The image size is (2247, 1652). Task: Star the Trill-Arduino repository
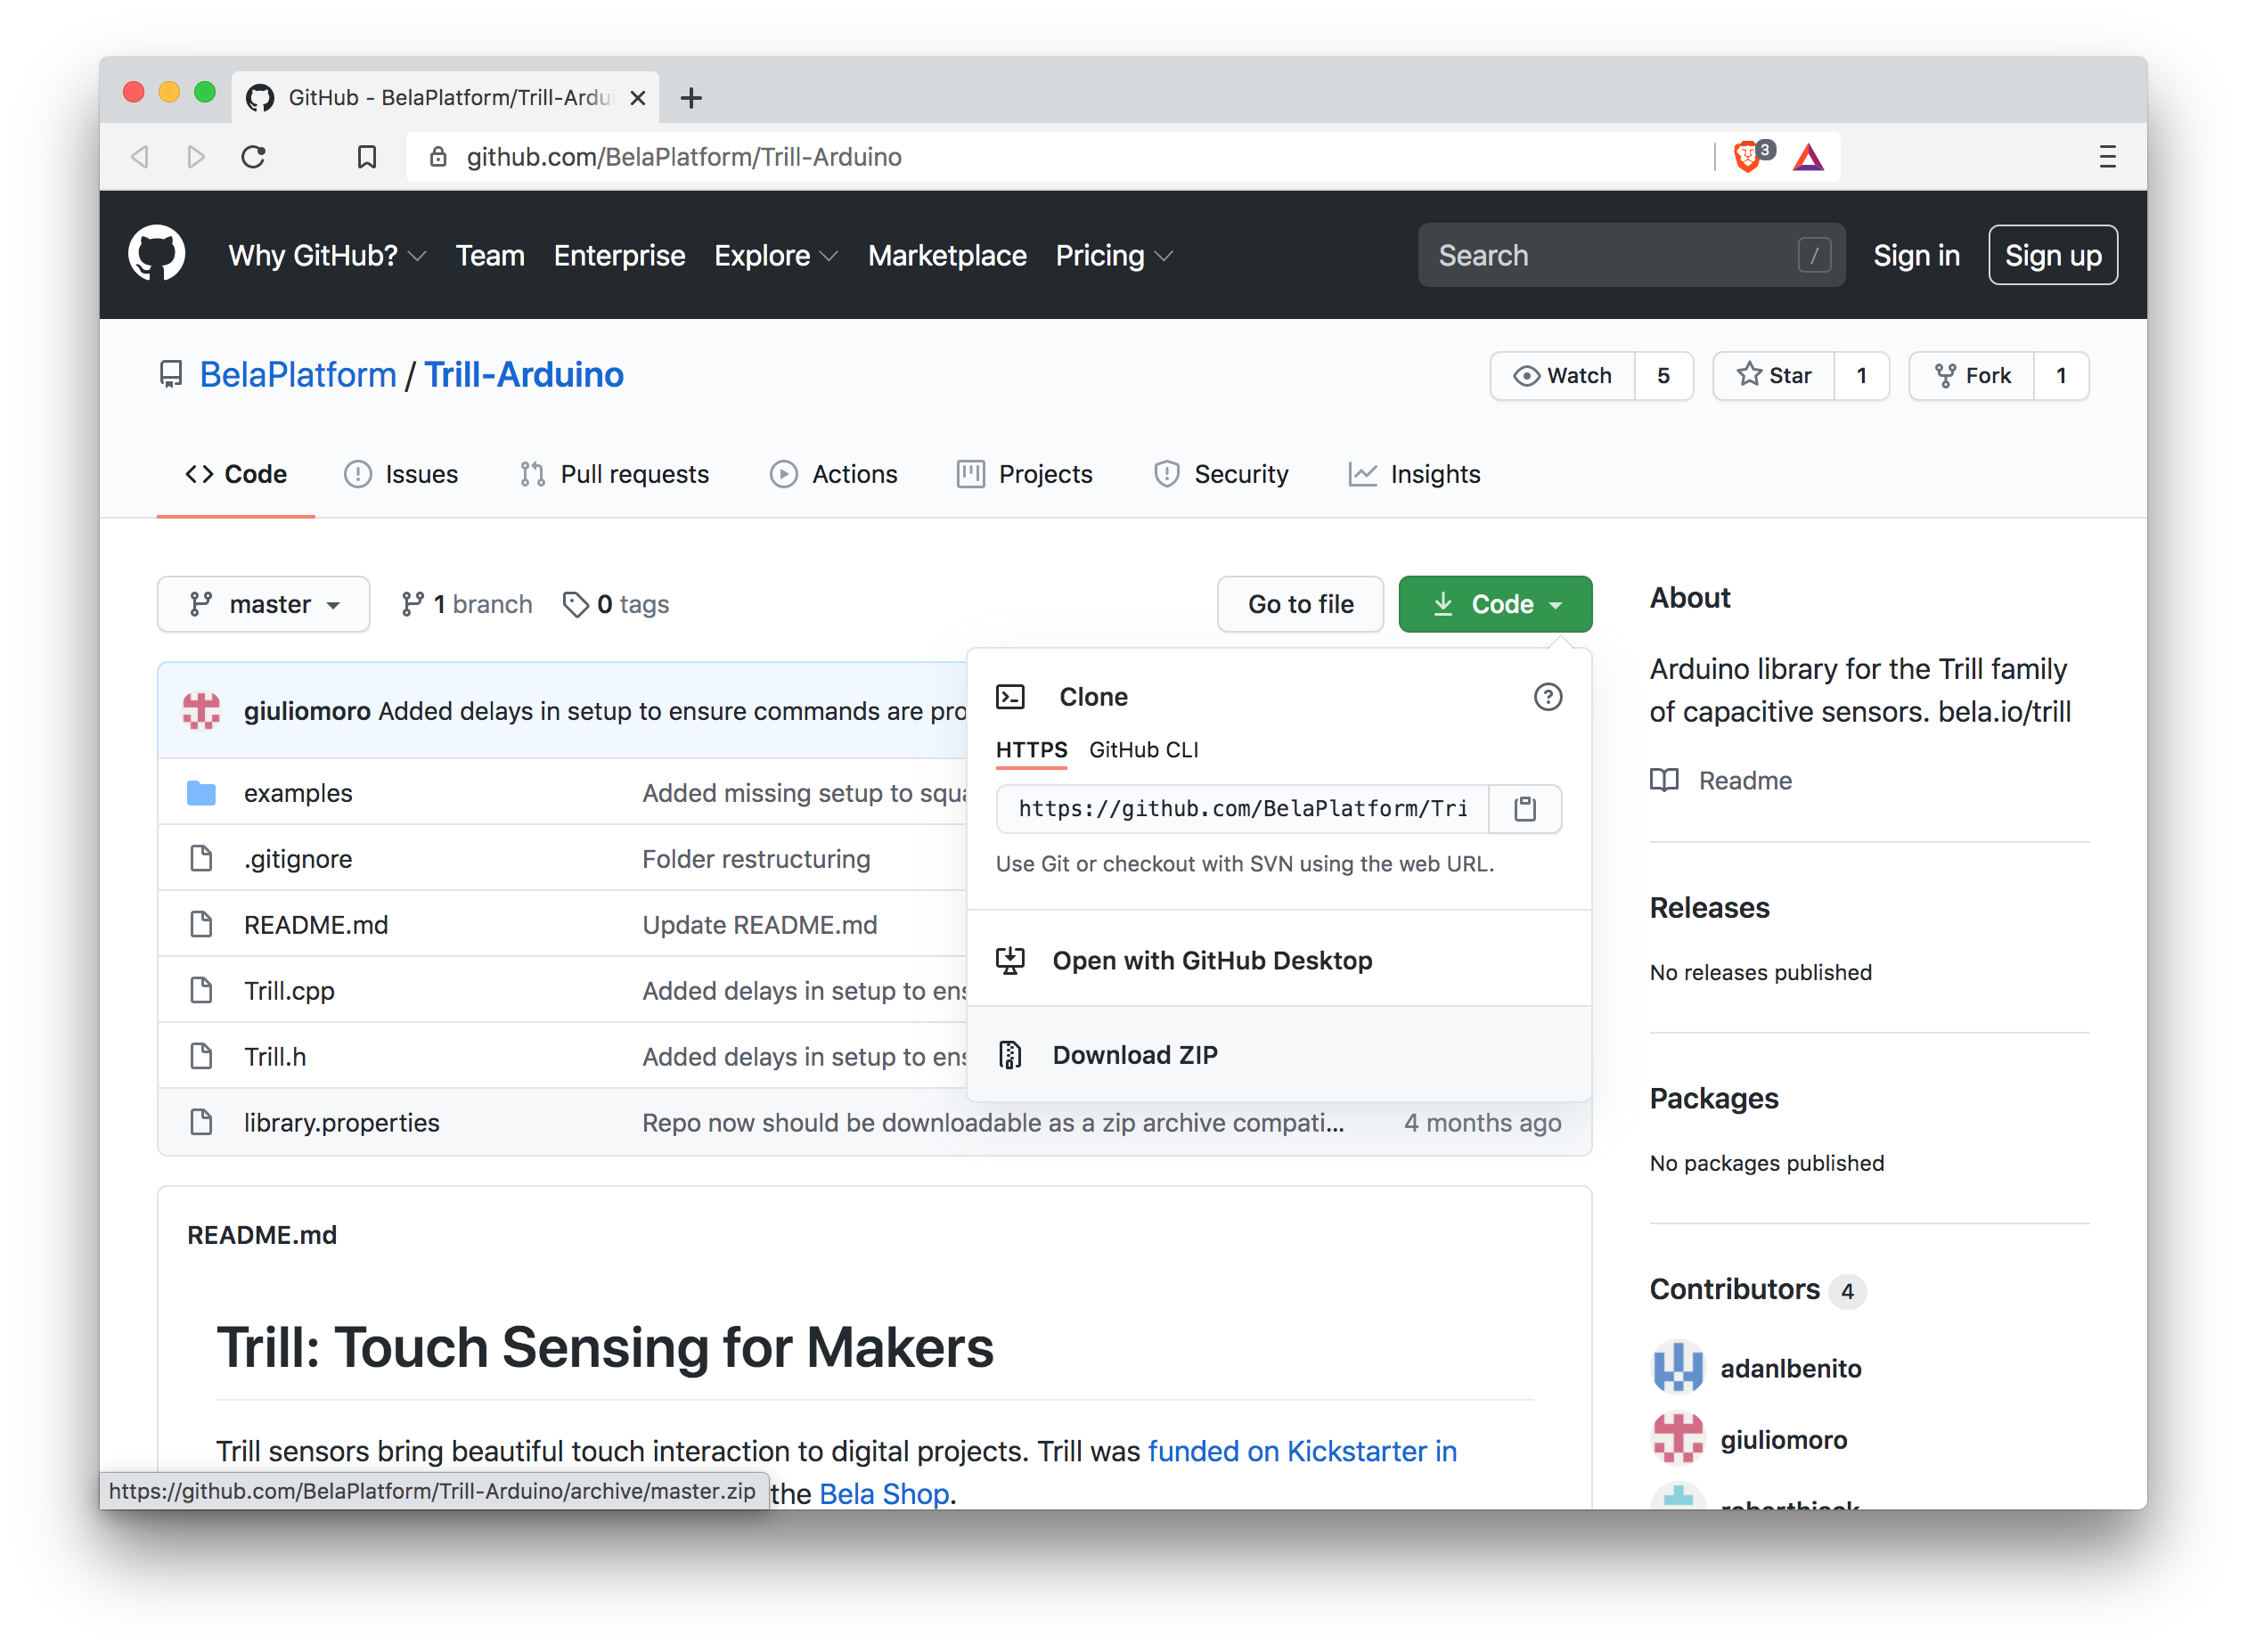pyautogui.click(x=1773, y=376)
